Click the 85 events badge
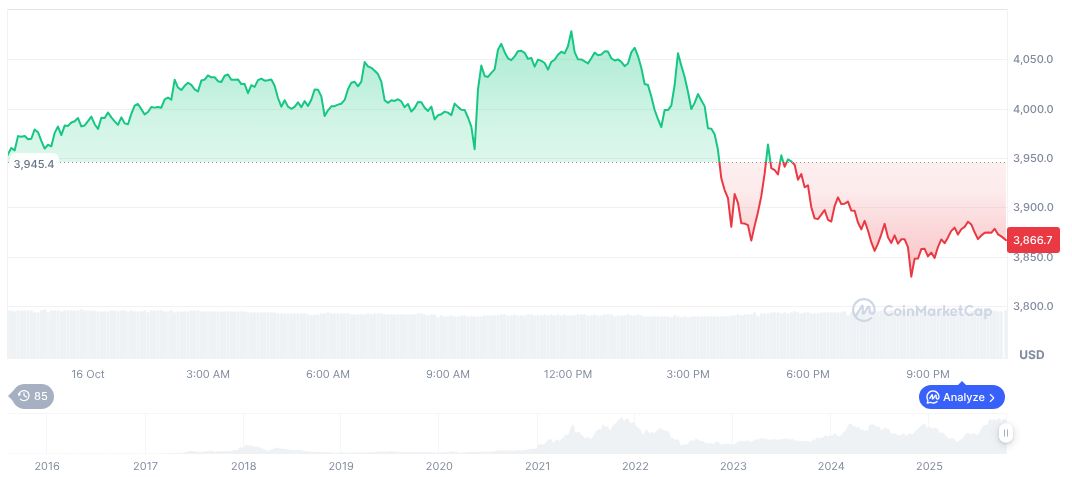 coord(33,396)
